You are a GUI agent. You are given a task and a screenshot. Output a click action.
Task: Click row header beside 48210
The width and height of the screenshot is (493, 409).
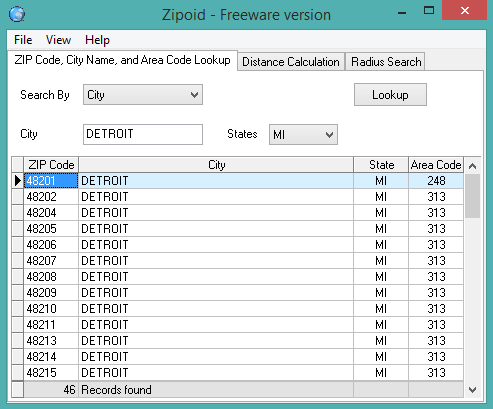(x=18, y=309)
